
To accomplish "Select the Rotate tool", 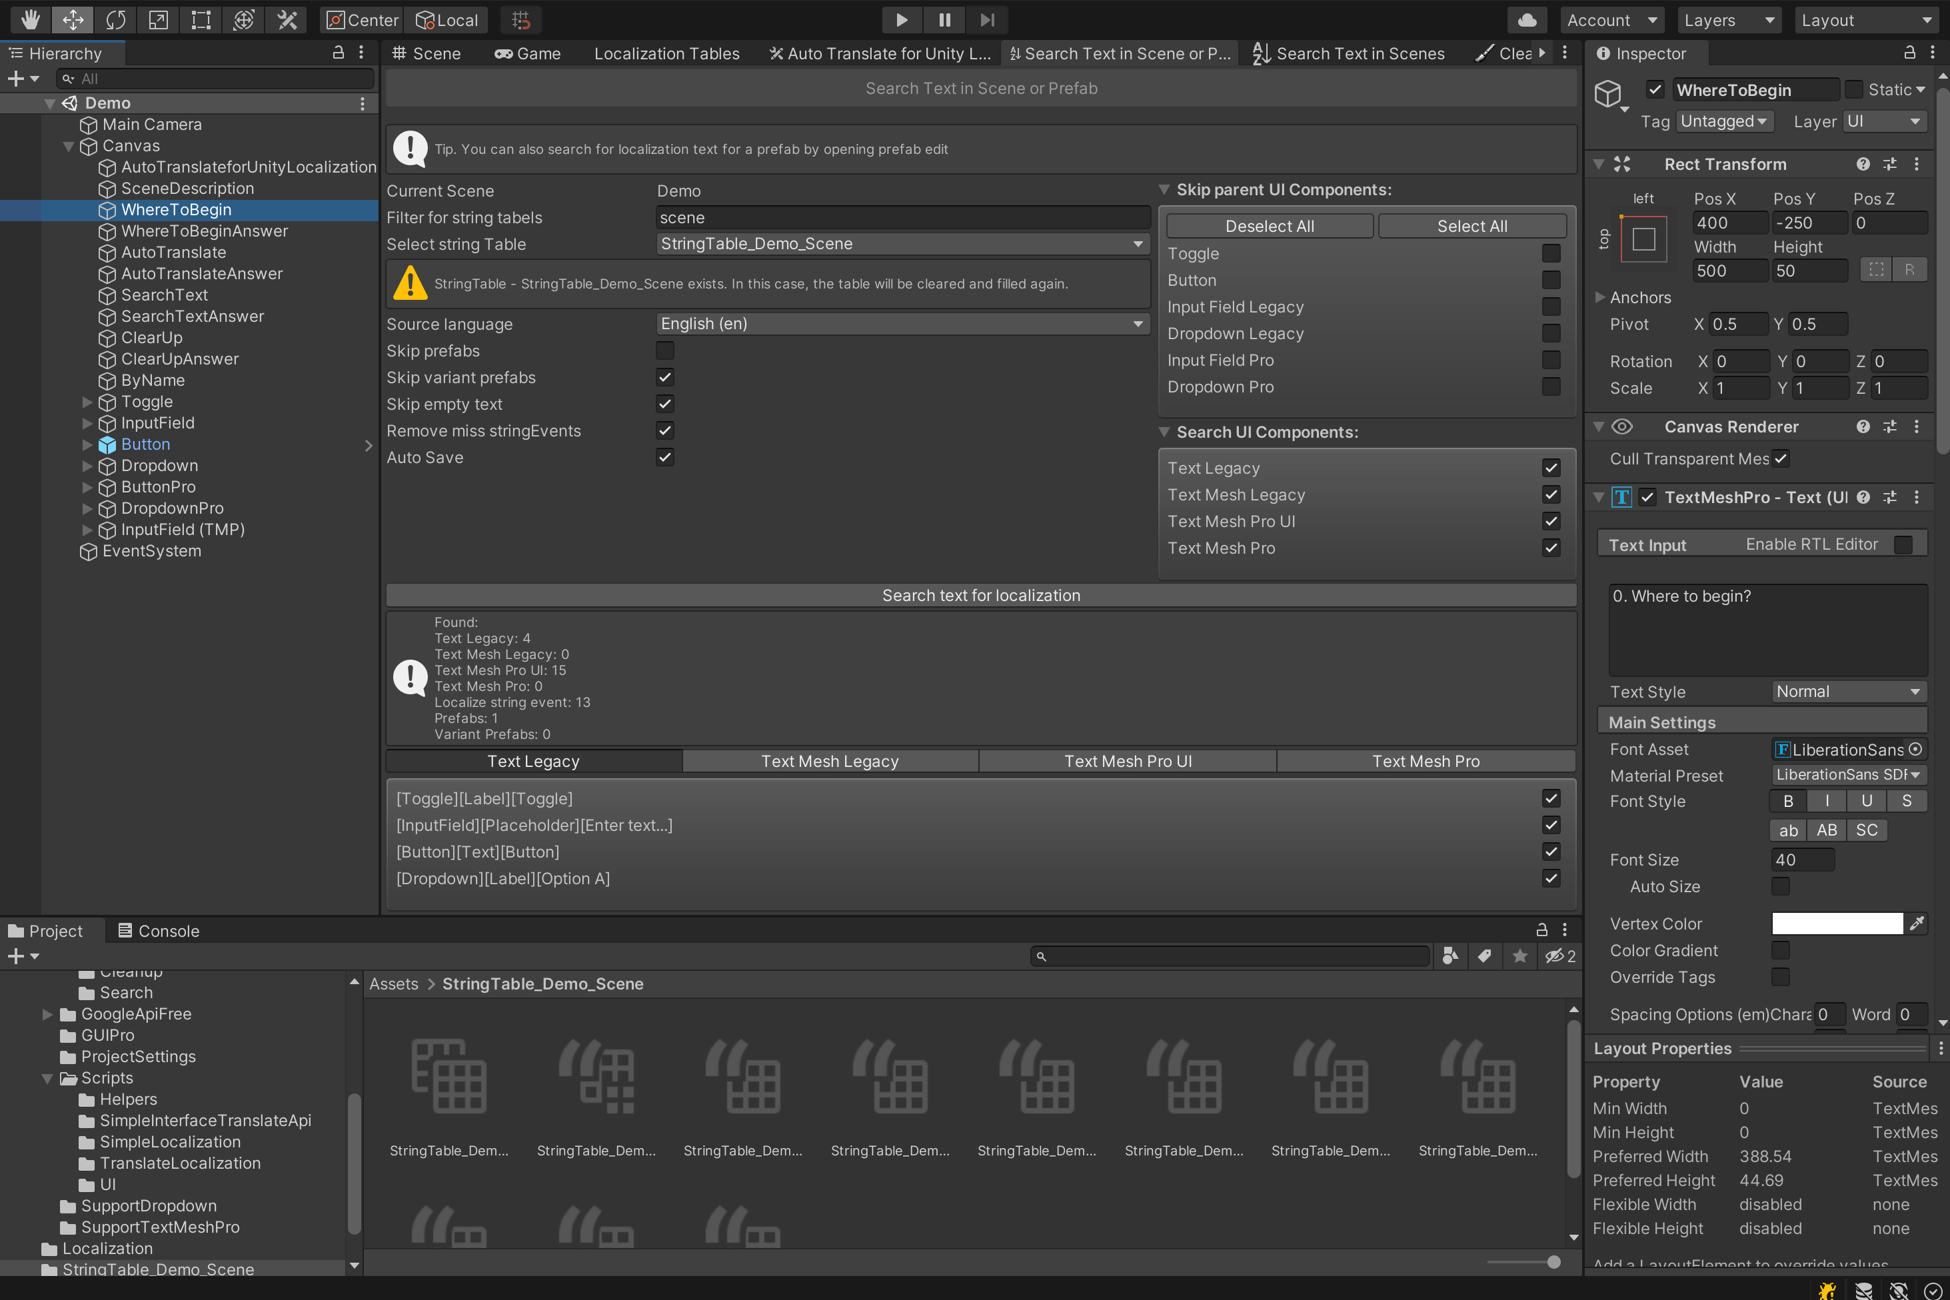I will coord(115,19).
